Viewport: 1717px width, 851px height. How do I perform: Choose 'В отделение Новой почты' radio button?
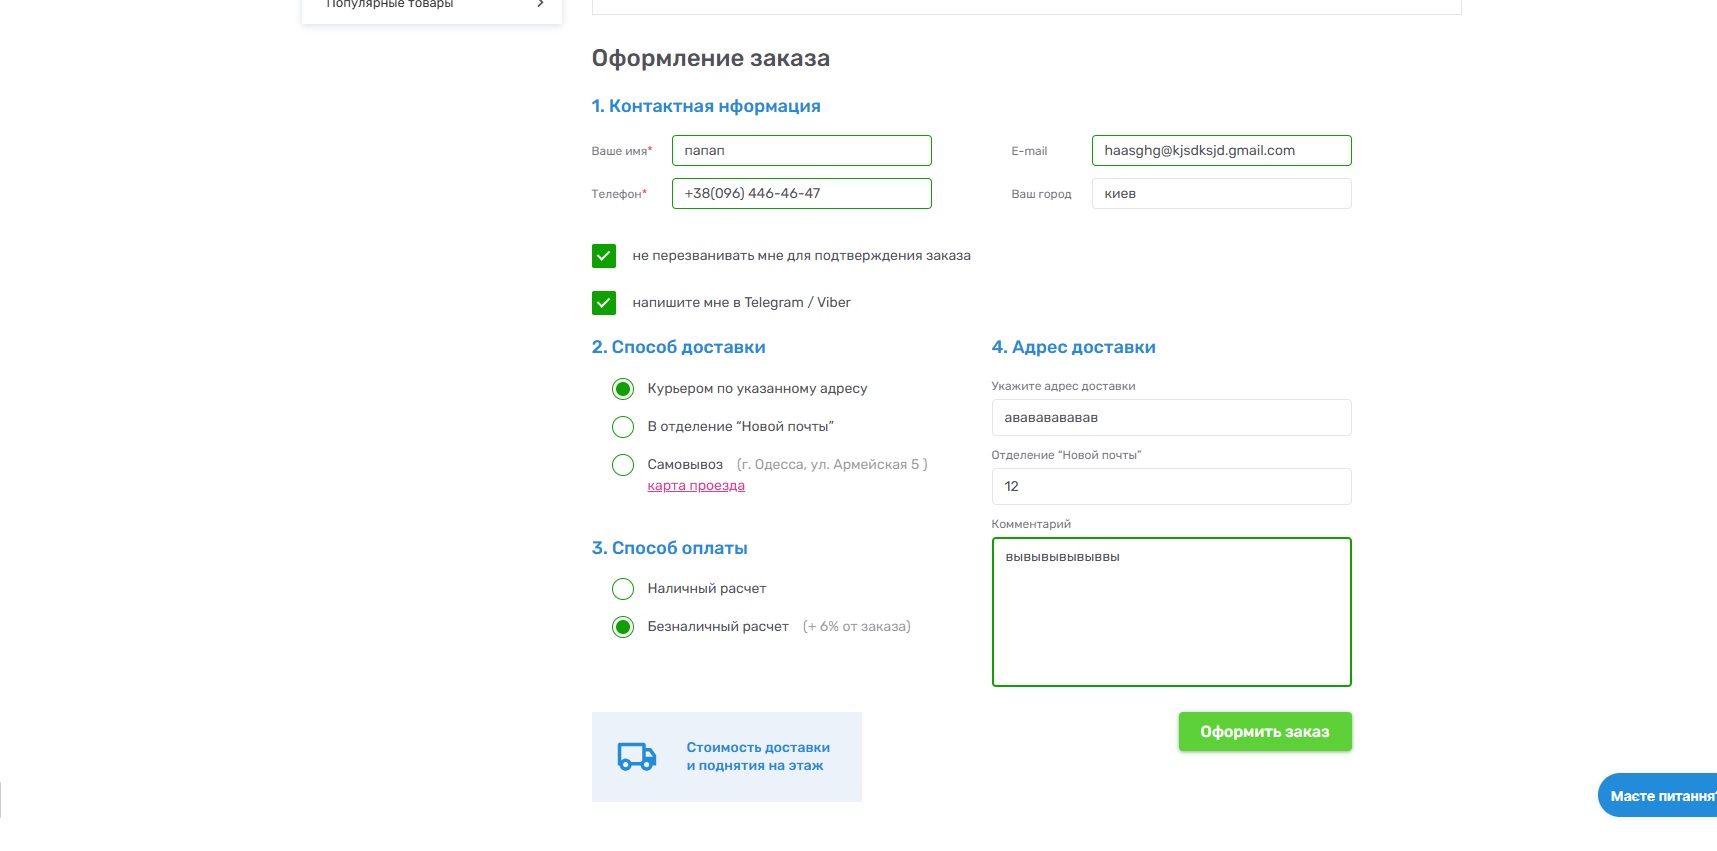click(x=623, y=427)
